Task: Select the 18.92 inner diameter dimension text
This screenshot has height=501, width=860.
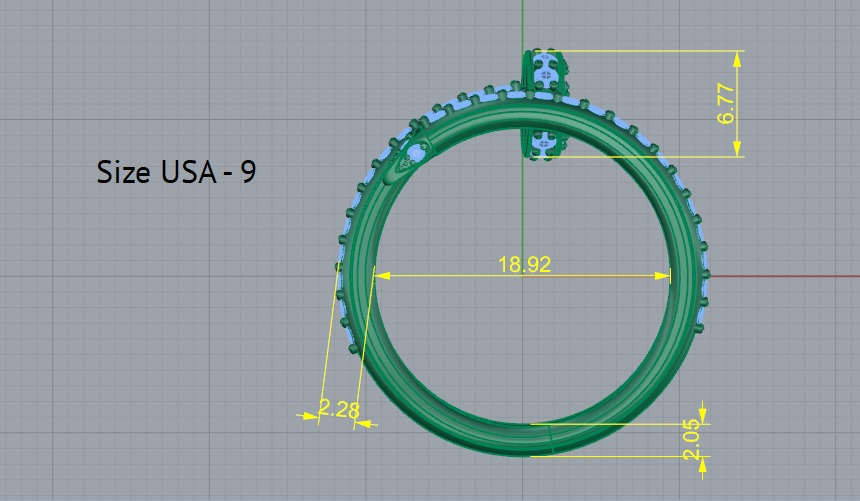Action: coord(524,264)
